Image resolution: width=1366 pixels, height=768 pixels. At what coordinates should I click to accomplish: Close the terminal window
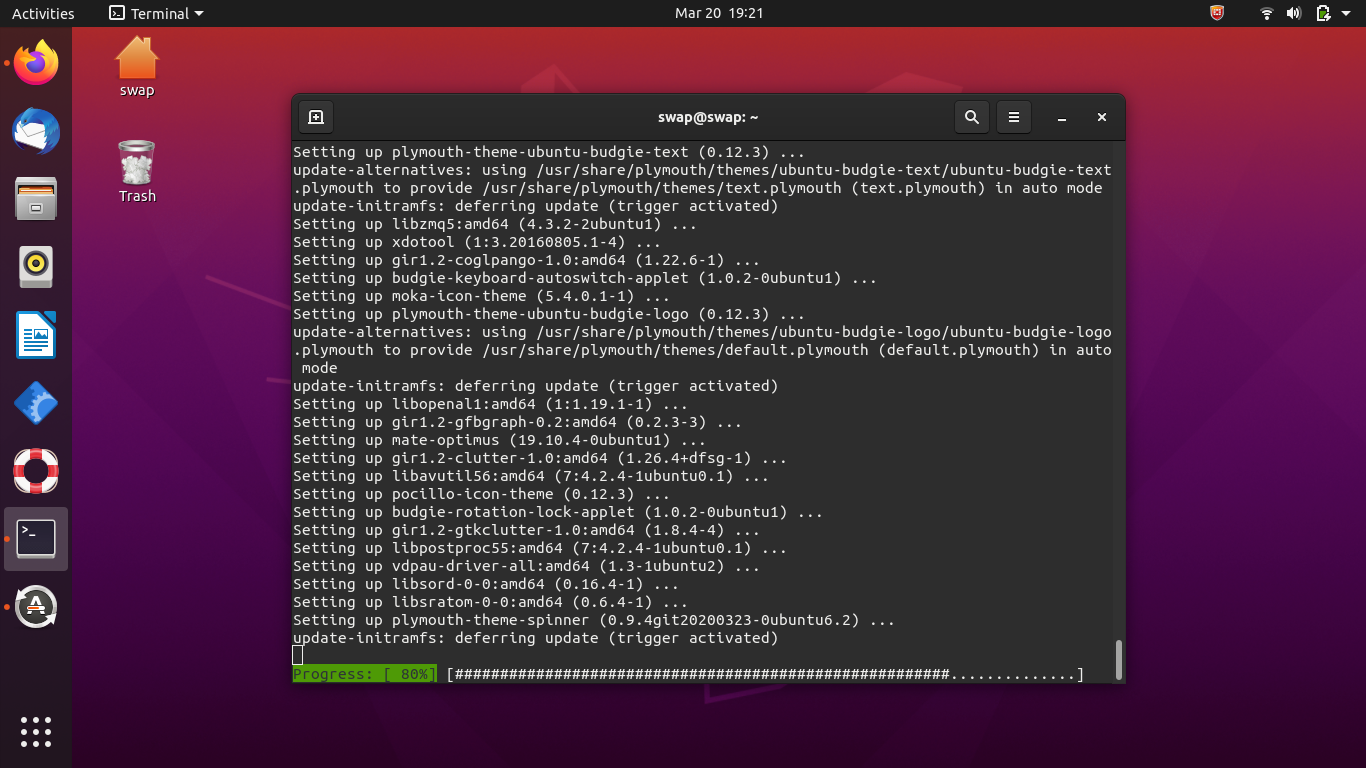pos(1102,118)
